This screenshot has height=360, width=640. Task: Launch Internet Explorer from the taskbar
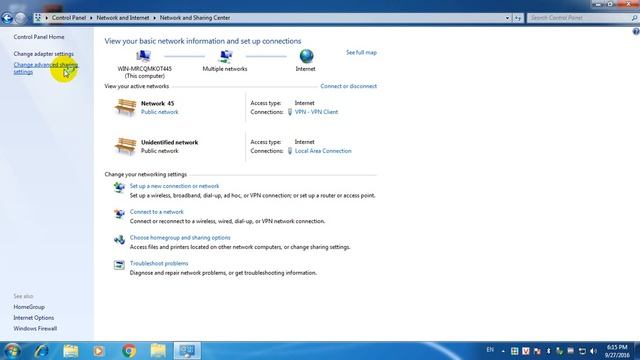click(41, 351)
